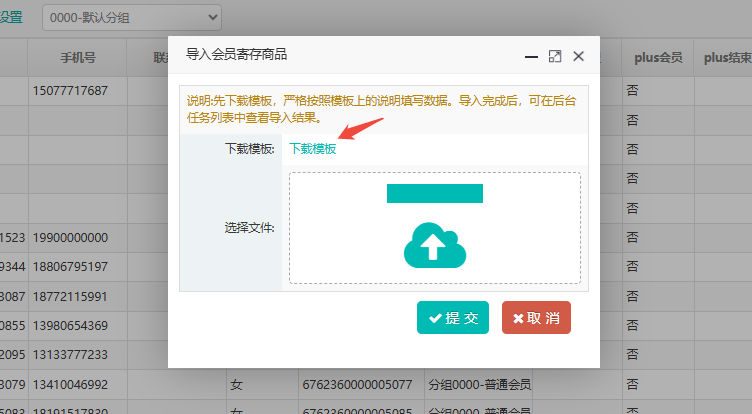
Task: Submit the import with 提交 button
Action: click(453, 318)
